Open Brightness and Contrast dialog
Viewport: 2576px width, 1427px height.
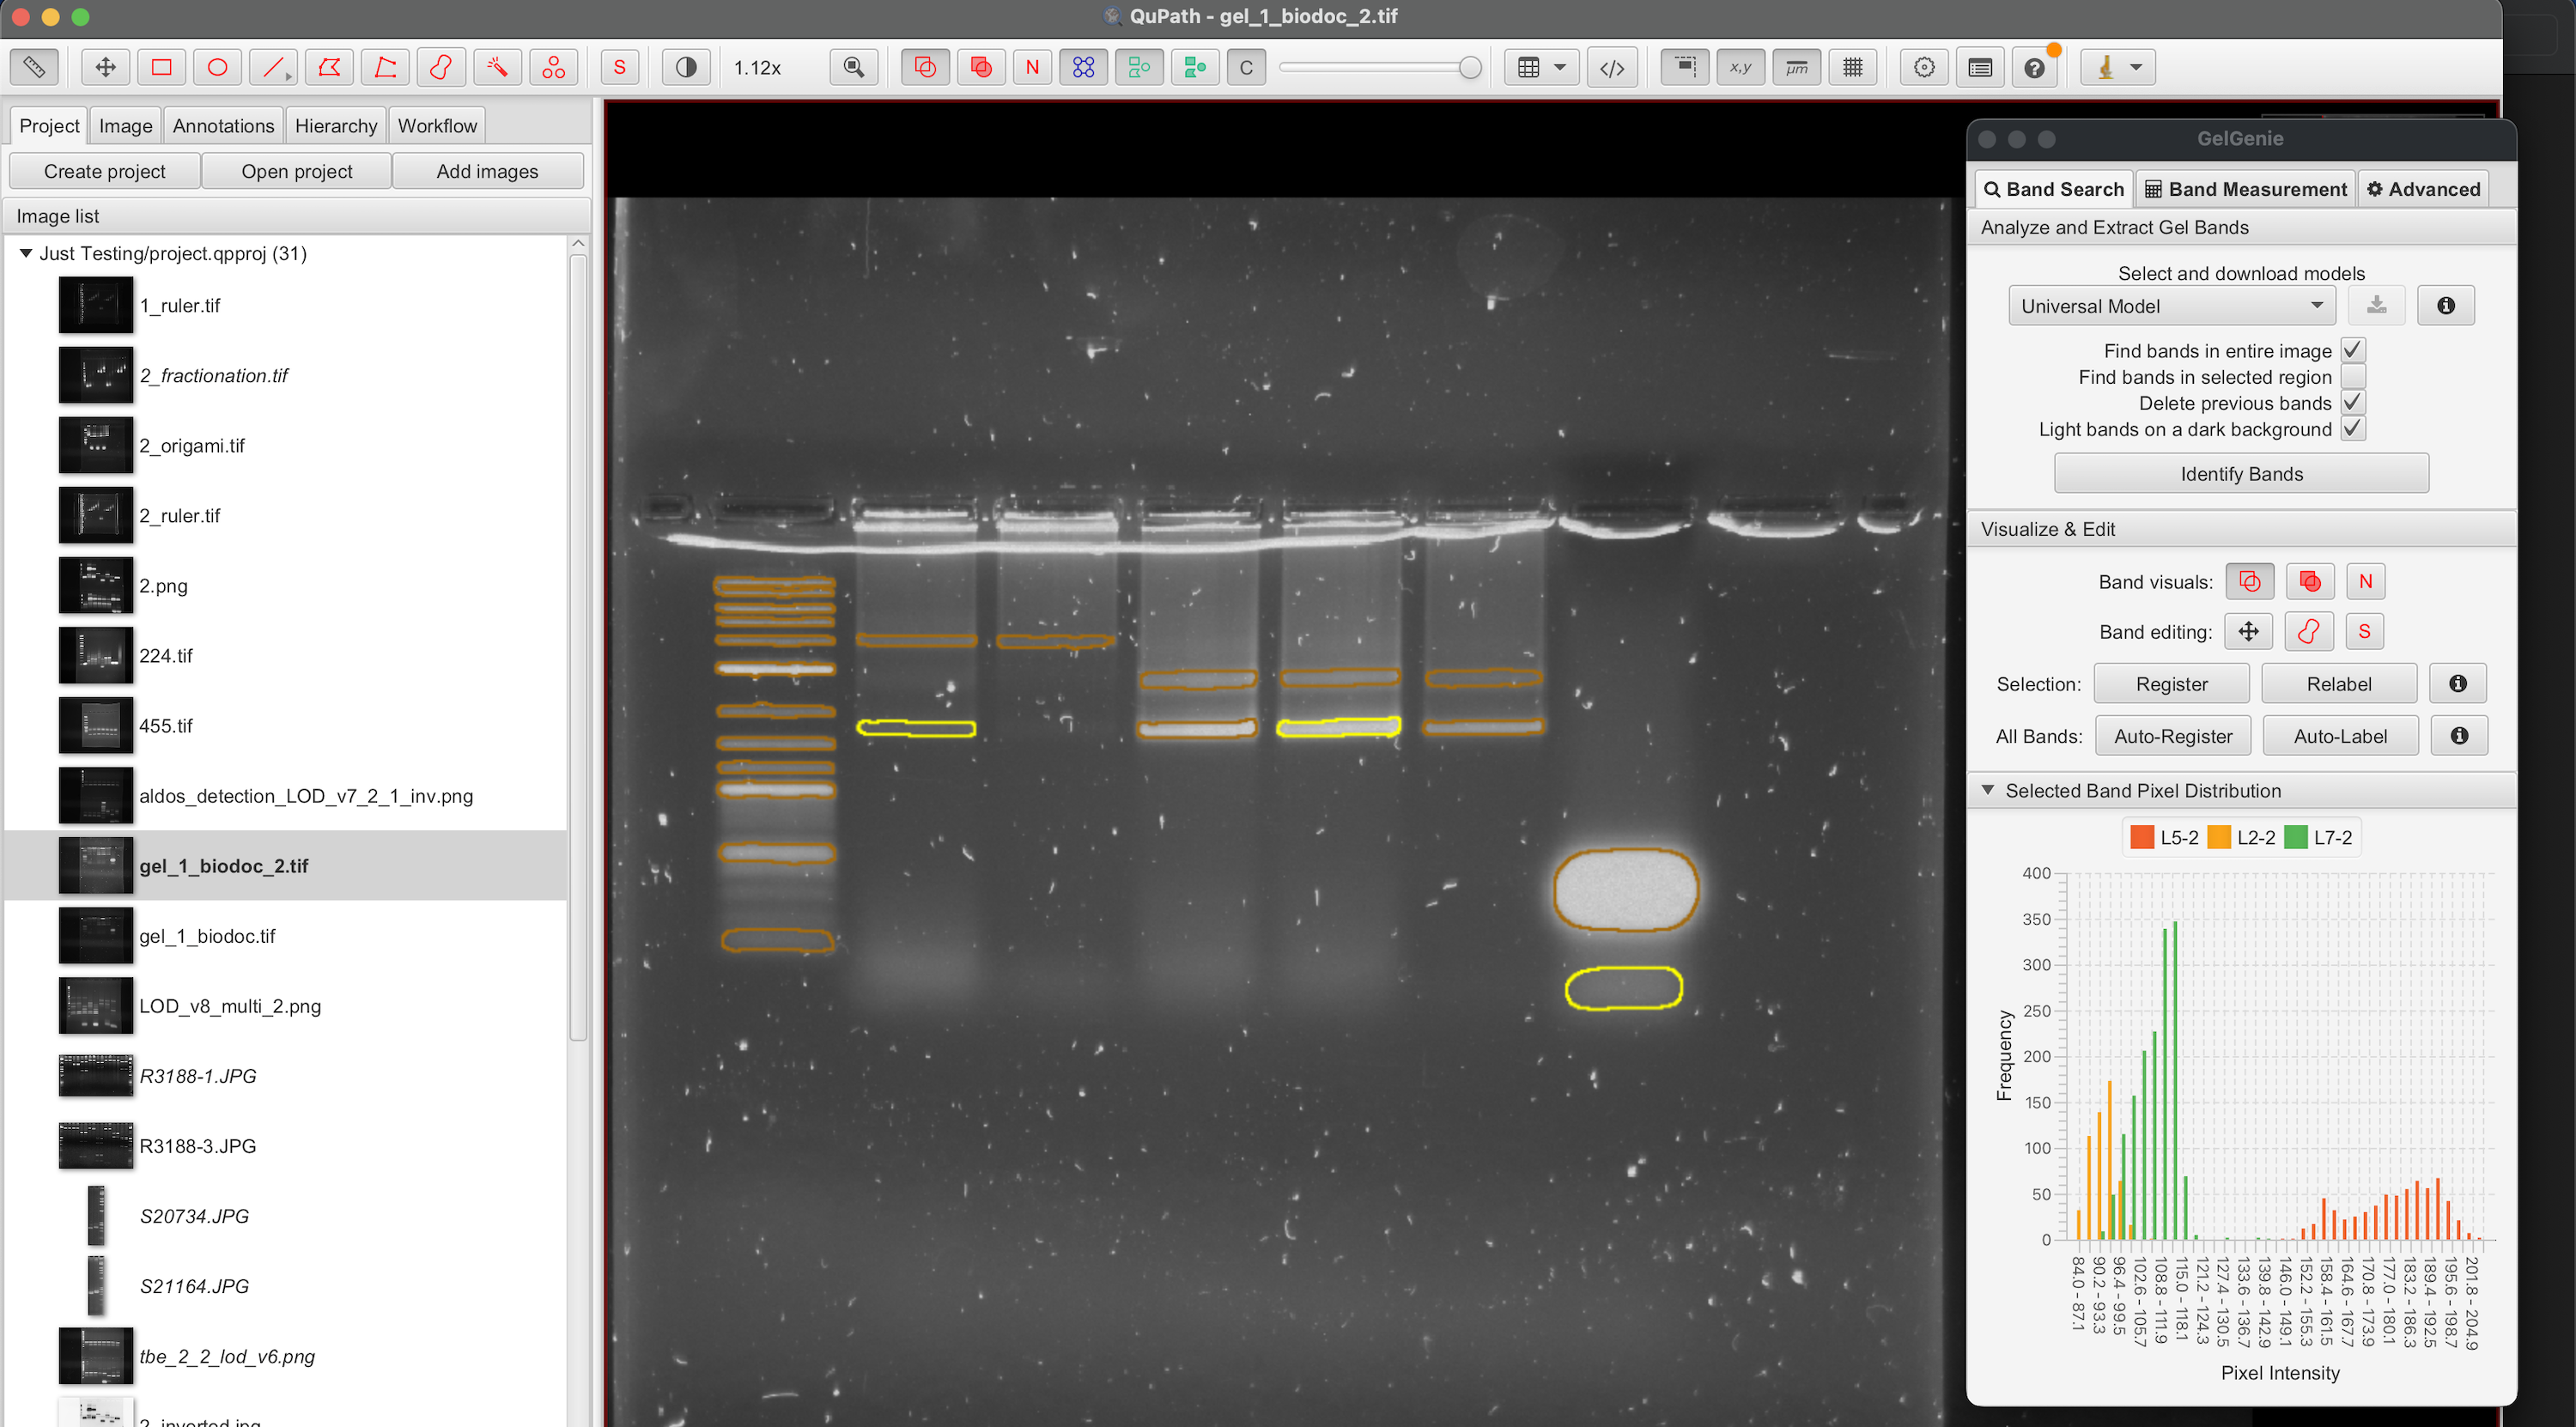686,67
